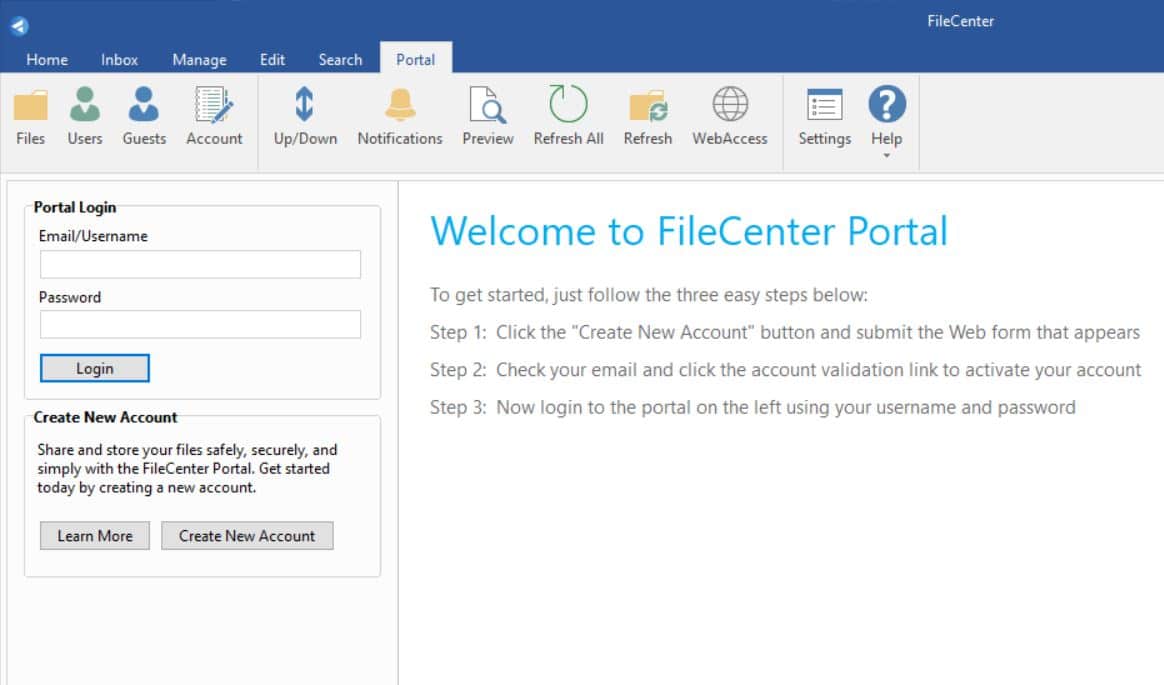Select the Portal tab
Viewport: 1164px width, 685px height.
(x=416, y=59)
